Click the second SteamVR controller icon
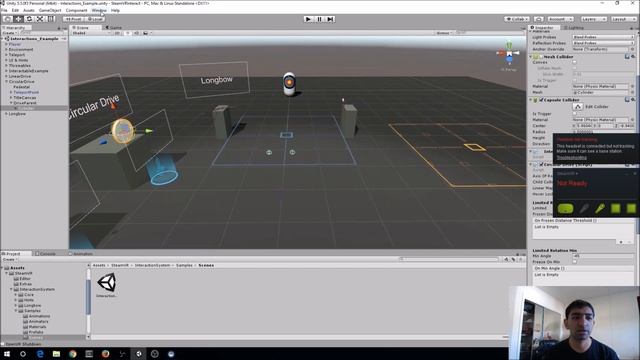The image size is (640, 360). pyautogui.click(x=600, y=209)
